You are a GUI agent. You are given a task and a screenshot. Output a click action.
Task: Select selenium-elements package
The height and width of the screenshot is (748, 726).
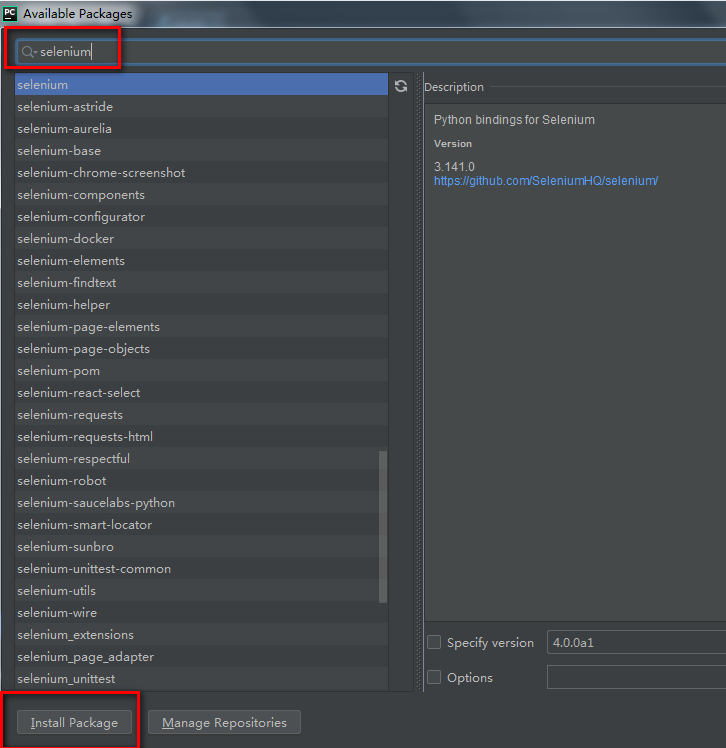pyautogui.click(x=201, y=260)
